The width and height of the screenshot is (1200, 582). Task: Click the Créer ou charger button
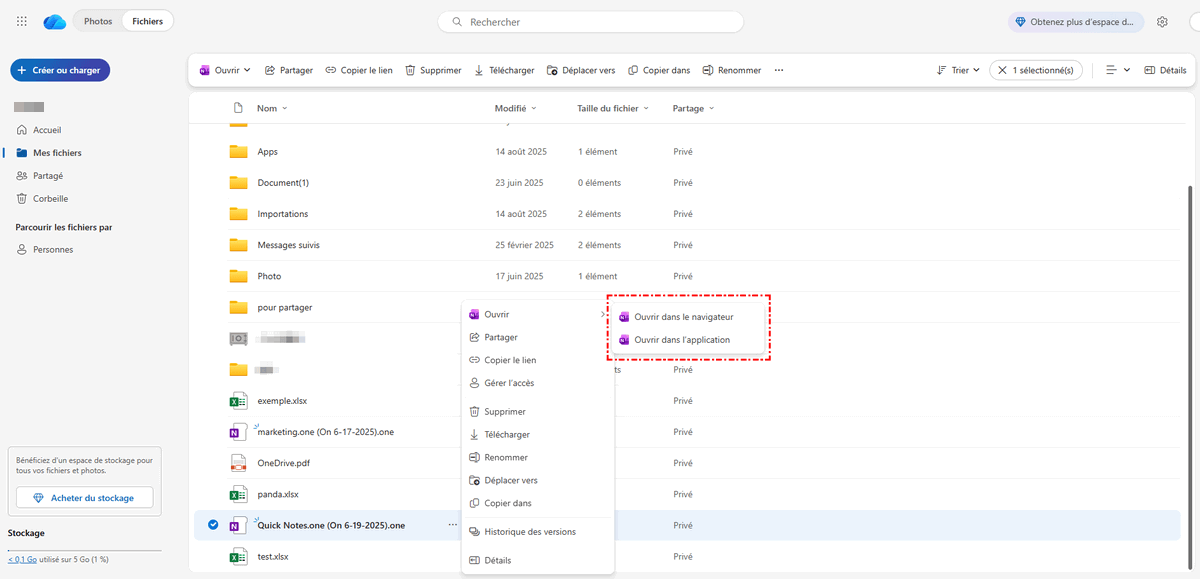(x=60, y=71)
